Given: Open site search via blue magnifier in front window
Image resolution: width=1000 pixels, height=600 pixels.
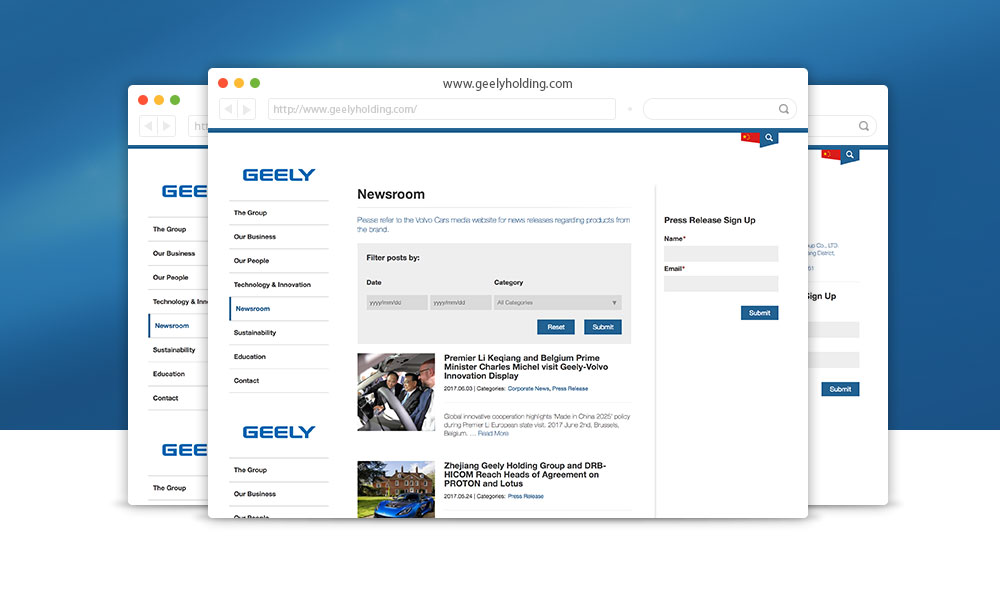Looking at the screenshot, I should pos(769,138).
